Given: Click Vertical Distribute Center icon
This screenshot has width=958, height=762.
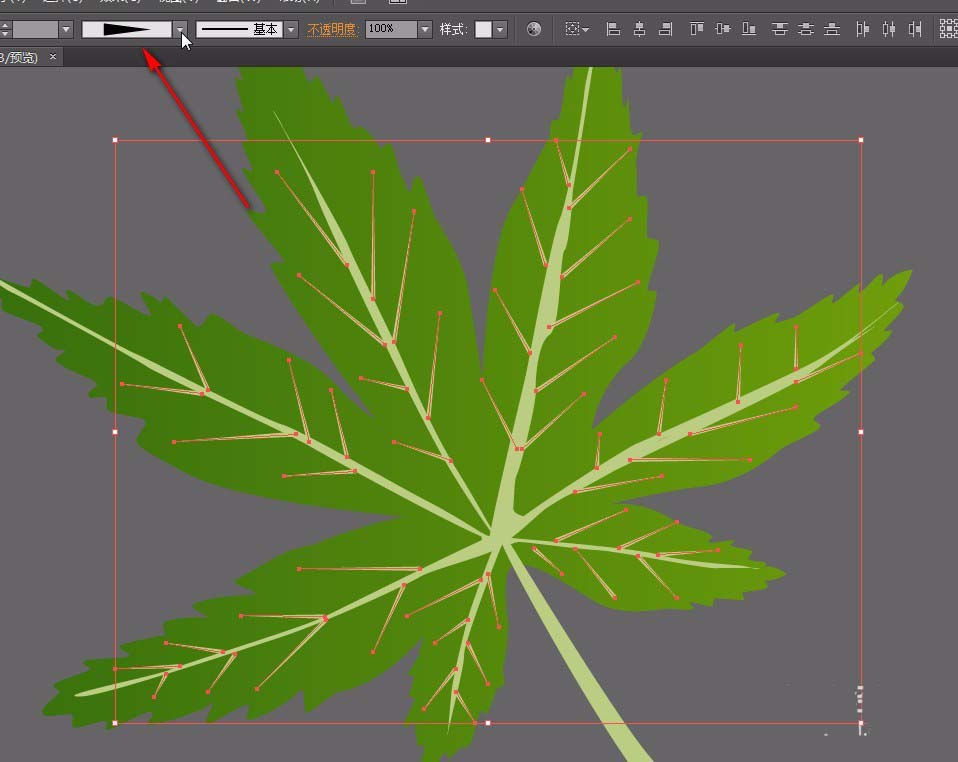Looking at the screenshot, I should click(x=806, y=29).
